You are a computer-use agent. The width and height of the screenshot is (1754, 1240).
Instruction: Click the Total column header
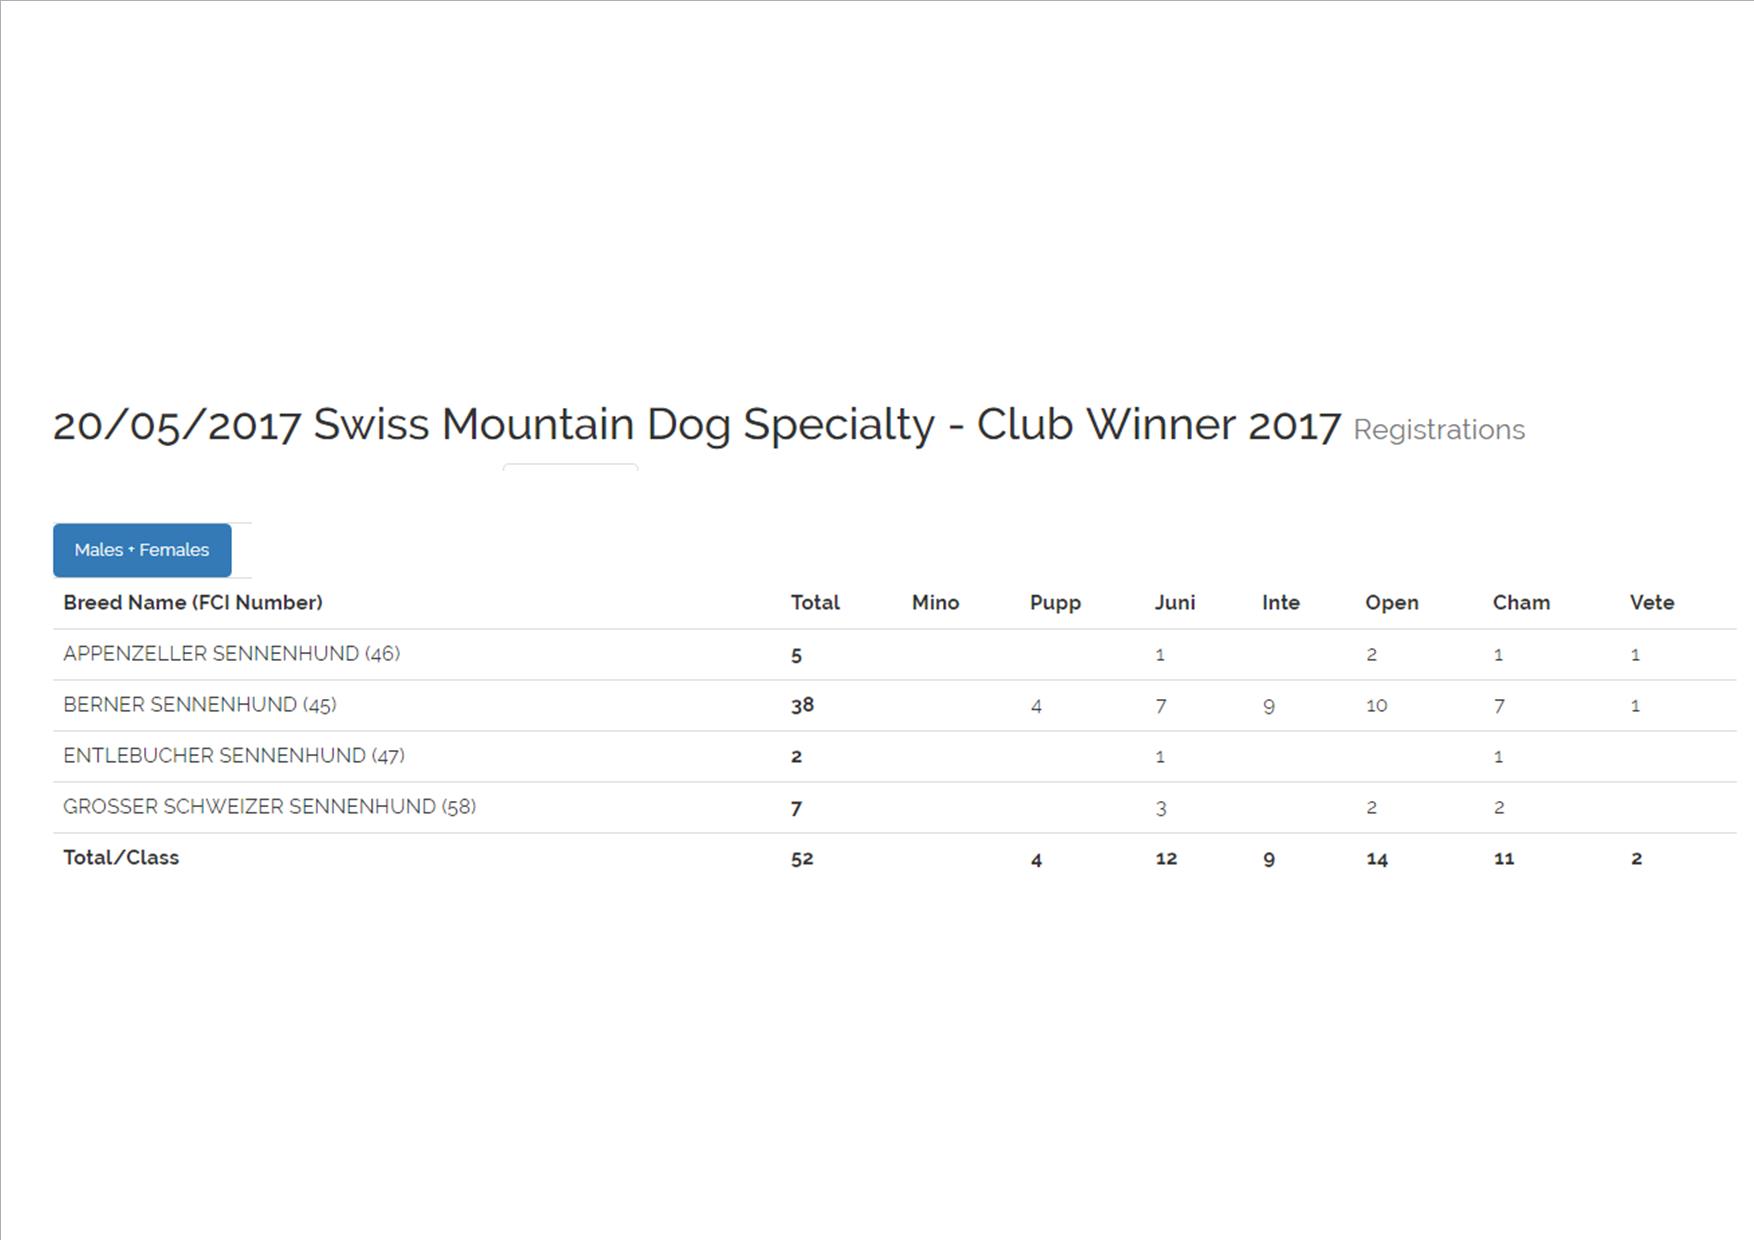click(815, 602)
